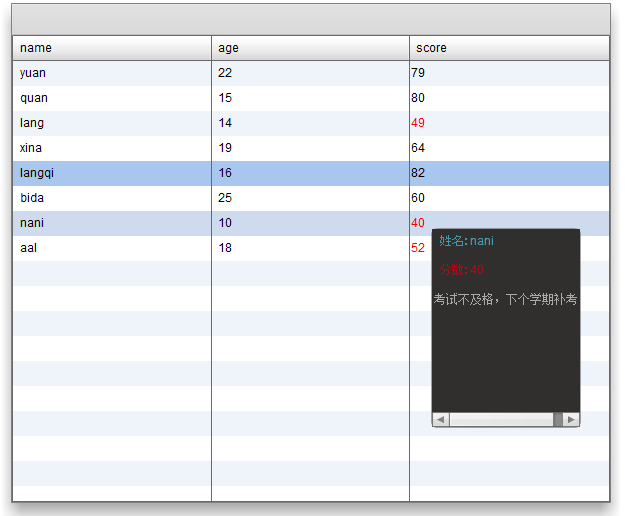Click red score 52 in aal row
Viewport: 625px width, 516px height.
coord(418,248)
